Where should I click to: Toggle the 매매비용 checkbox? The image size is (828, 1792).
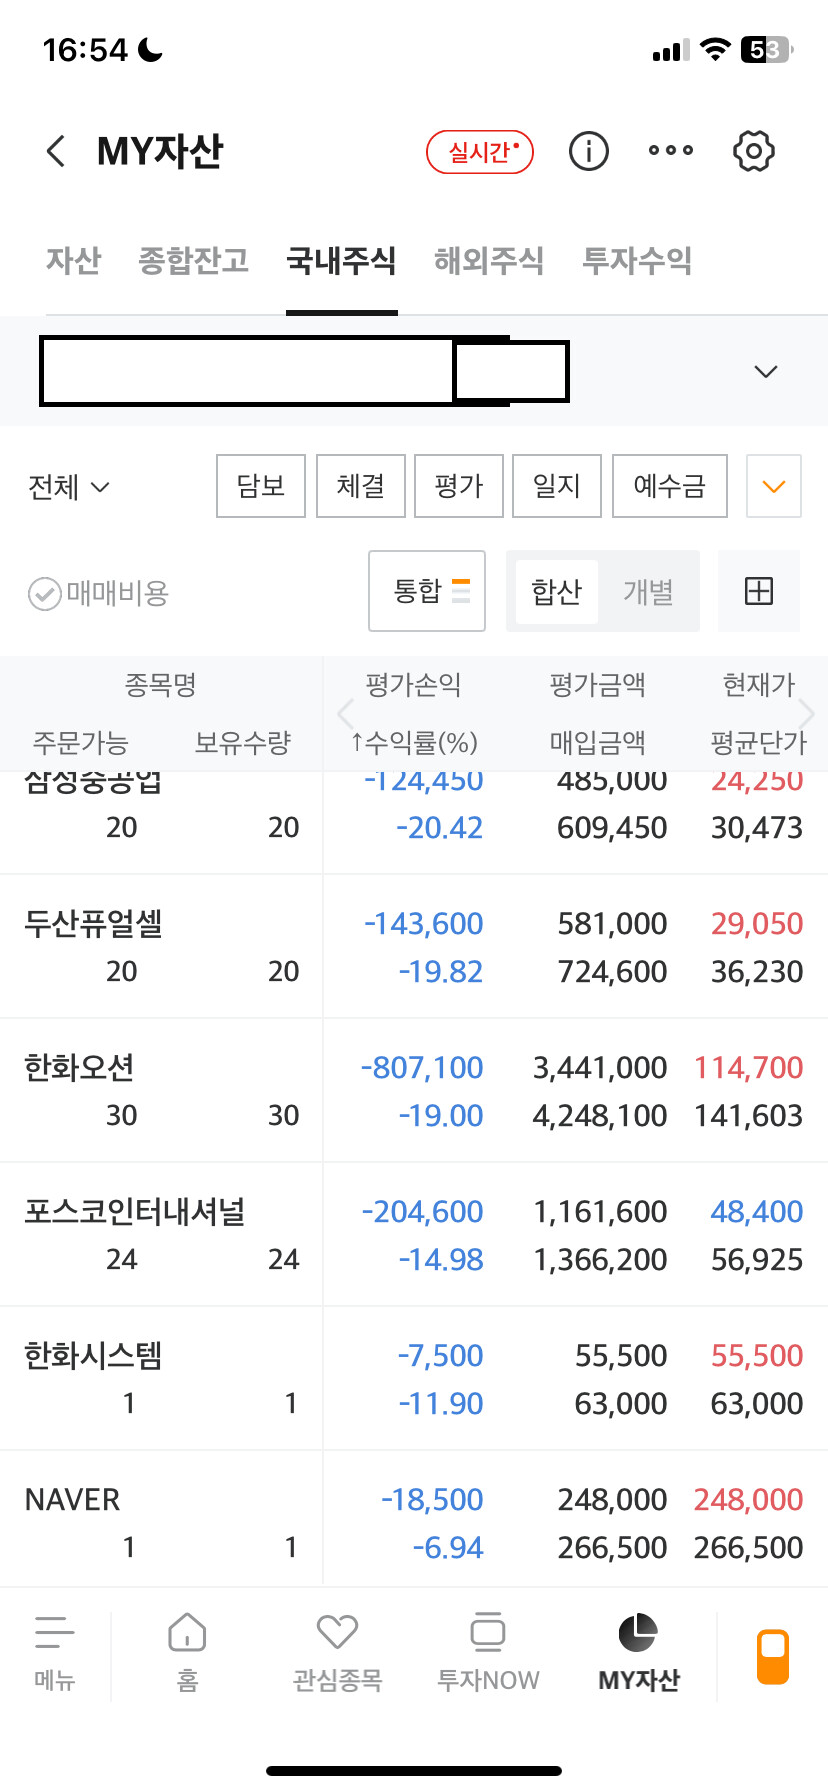[45, 594]
